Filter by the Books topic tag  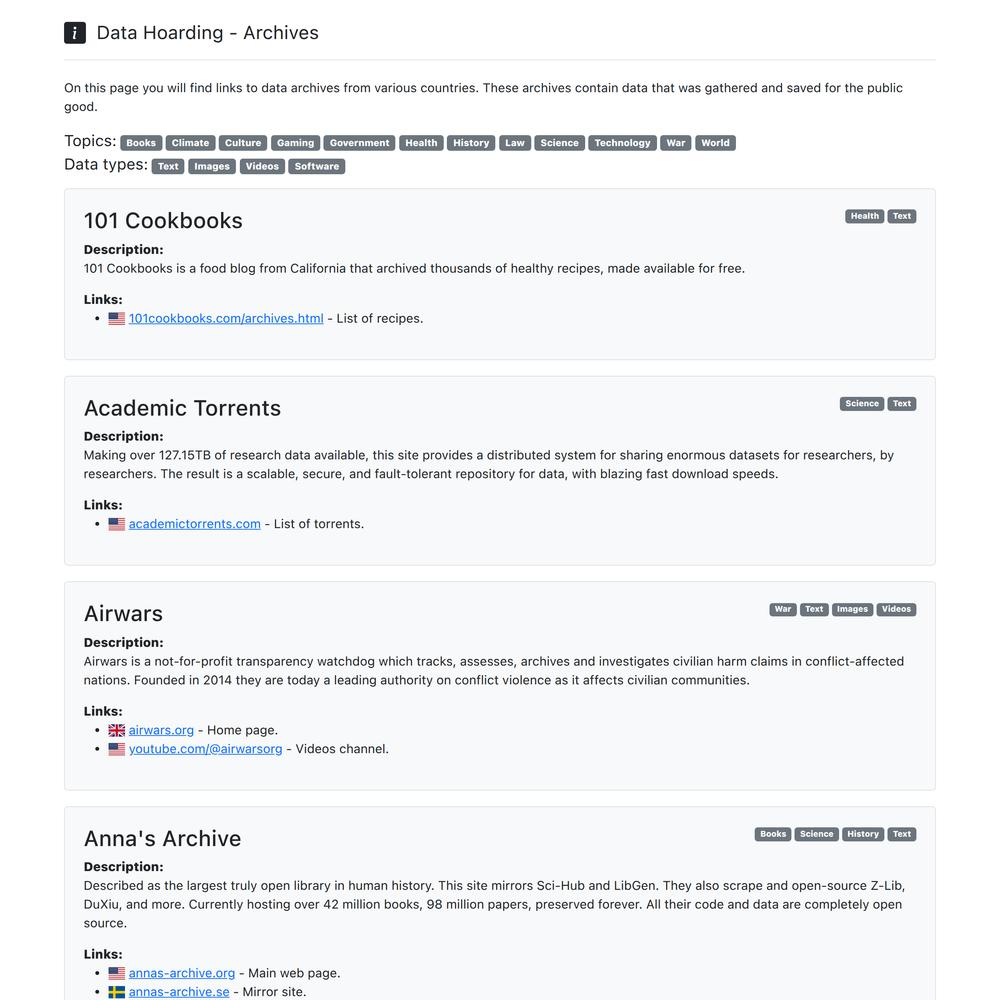point(141,143)
